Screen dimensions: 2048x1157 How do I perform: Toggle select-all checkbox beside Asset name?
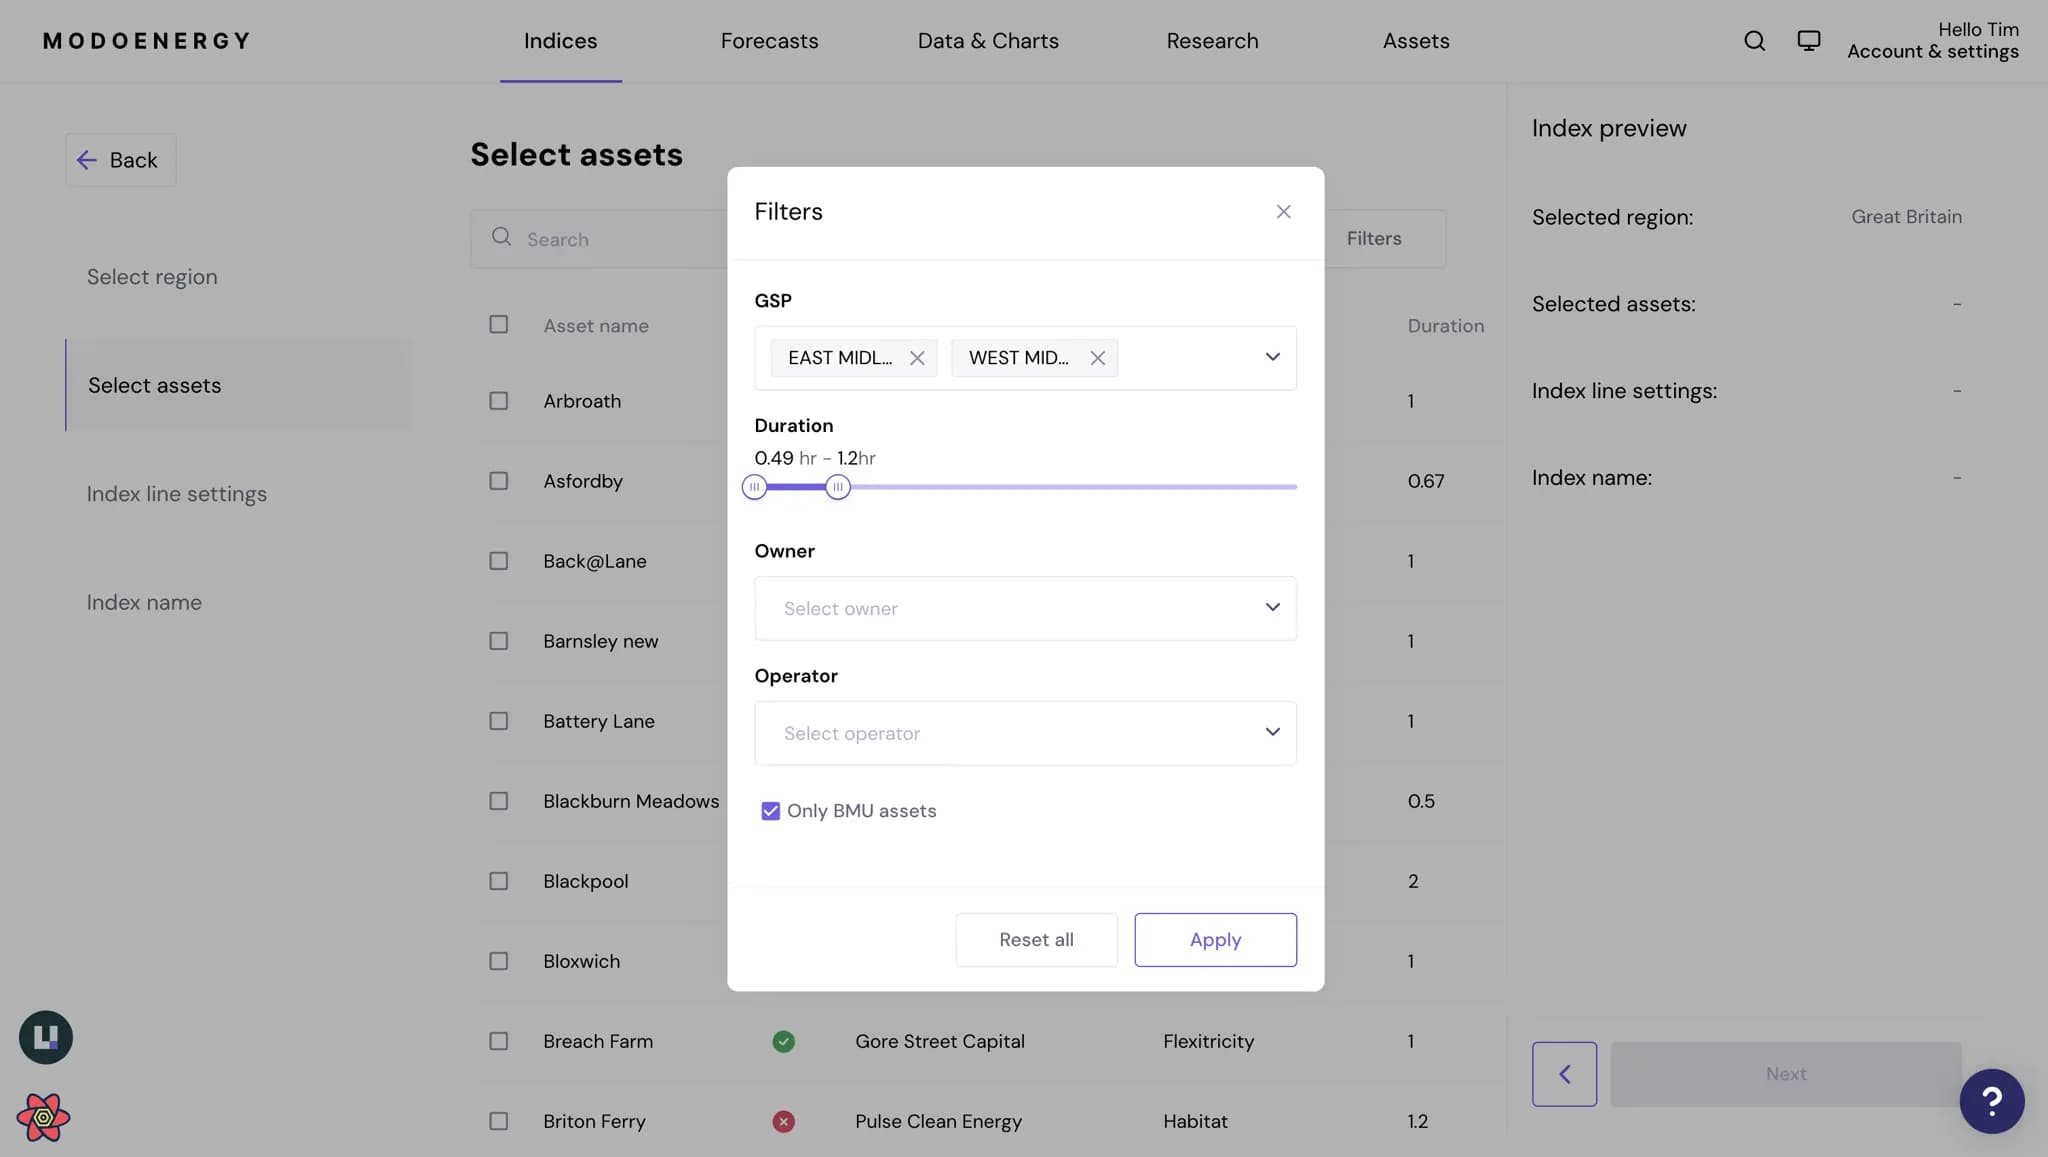(498, 324)
